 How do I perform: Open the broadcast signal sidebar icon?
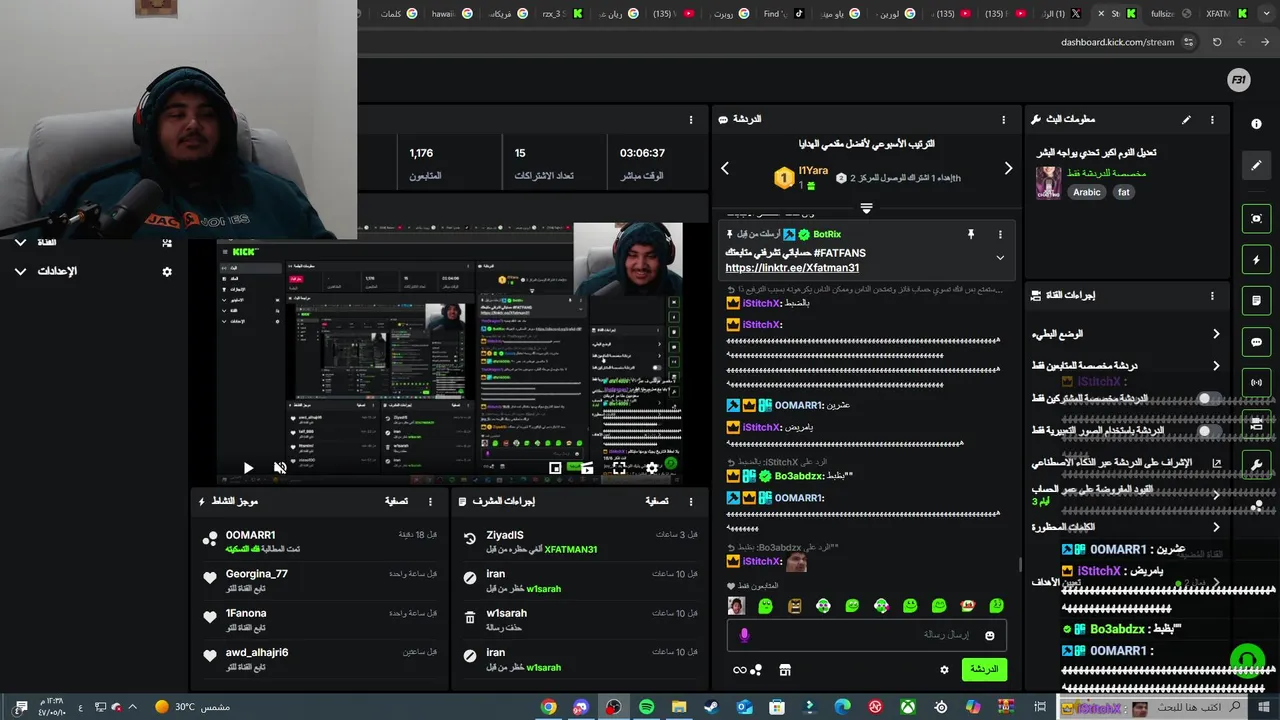(1256, 383)
